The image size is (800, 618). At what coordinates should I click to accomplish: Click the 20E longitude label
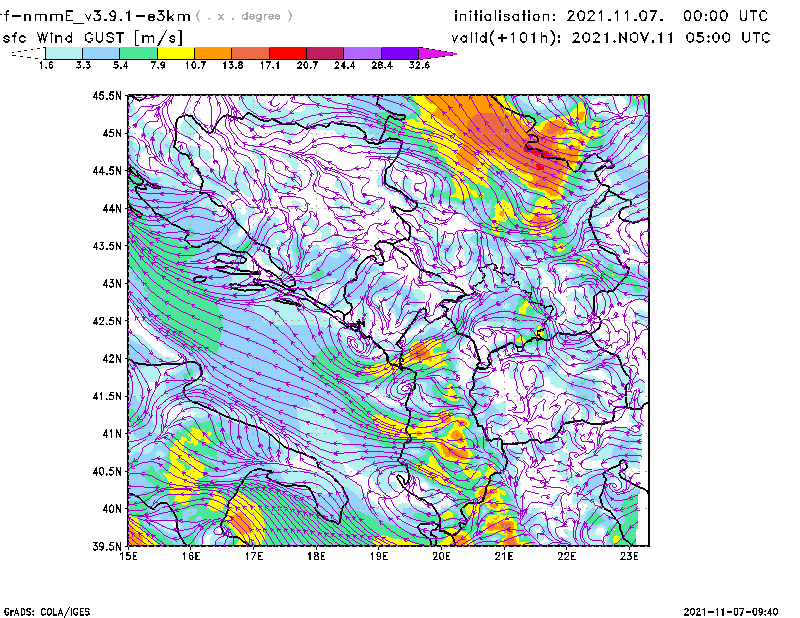[441, 556]
